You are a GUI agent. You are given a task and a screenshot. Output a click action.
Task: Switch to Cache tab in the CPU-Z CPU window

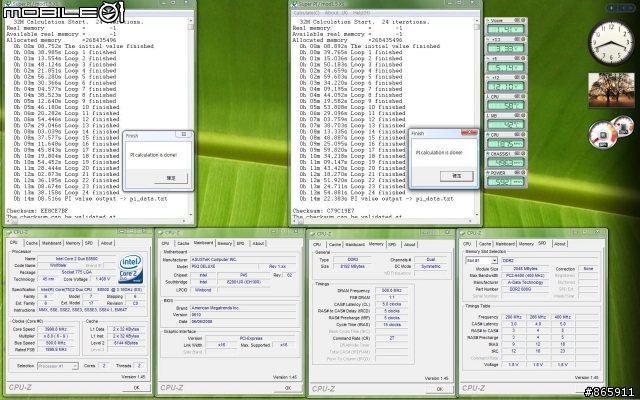31,243
